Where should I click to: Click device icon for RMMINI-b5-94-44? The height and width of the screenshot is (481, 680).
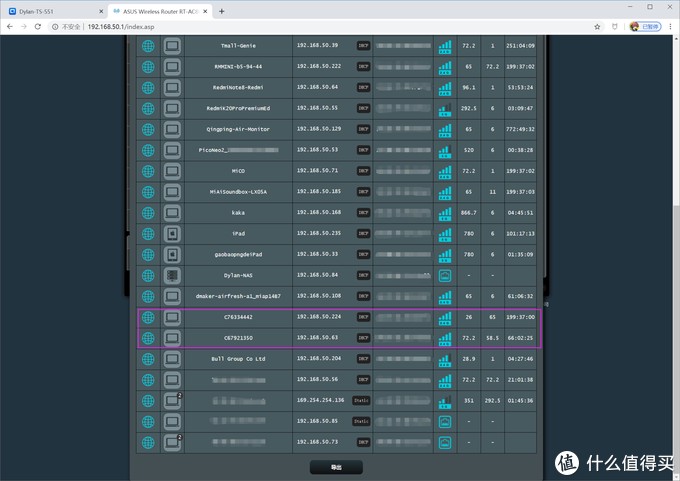point(172,67)
